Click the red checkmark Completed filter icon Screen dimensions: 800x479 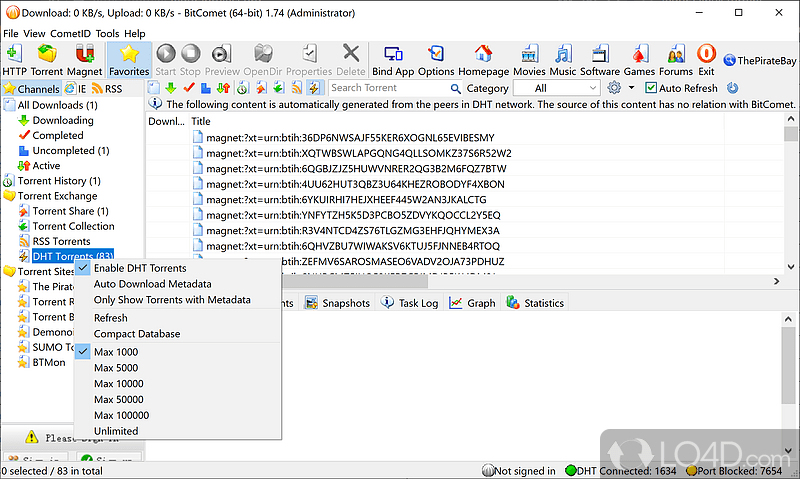pos(189,88)
